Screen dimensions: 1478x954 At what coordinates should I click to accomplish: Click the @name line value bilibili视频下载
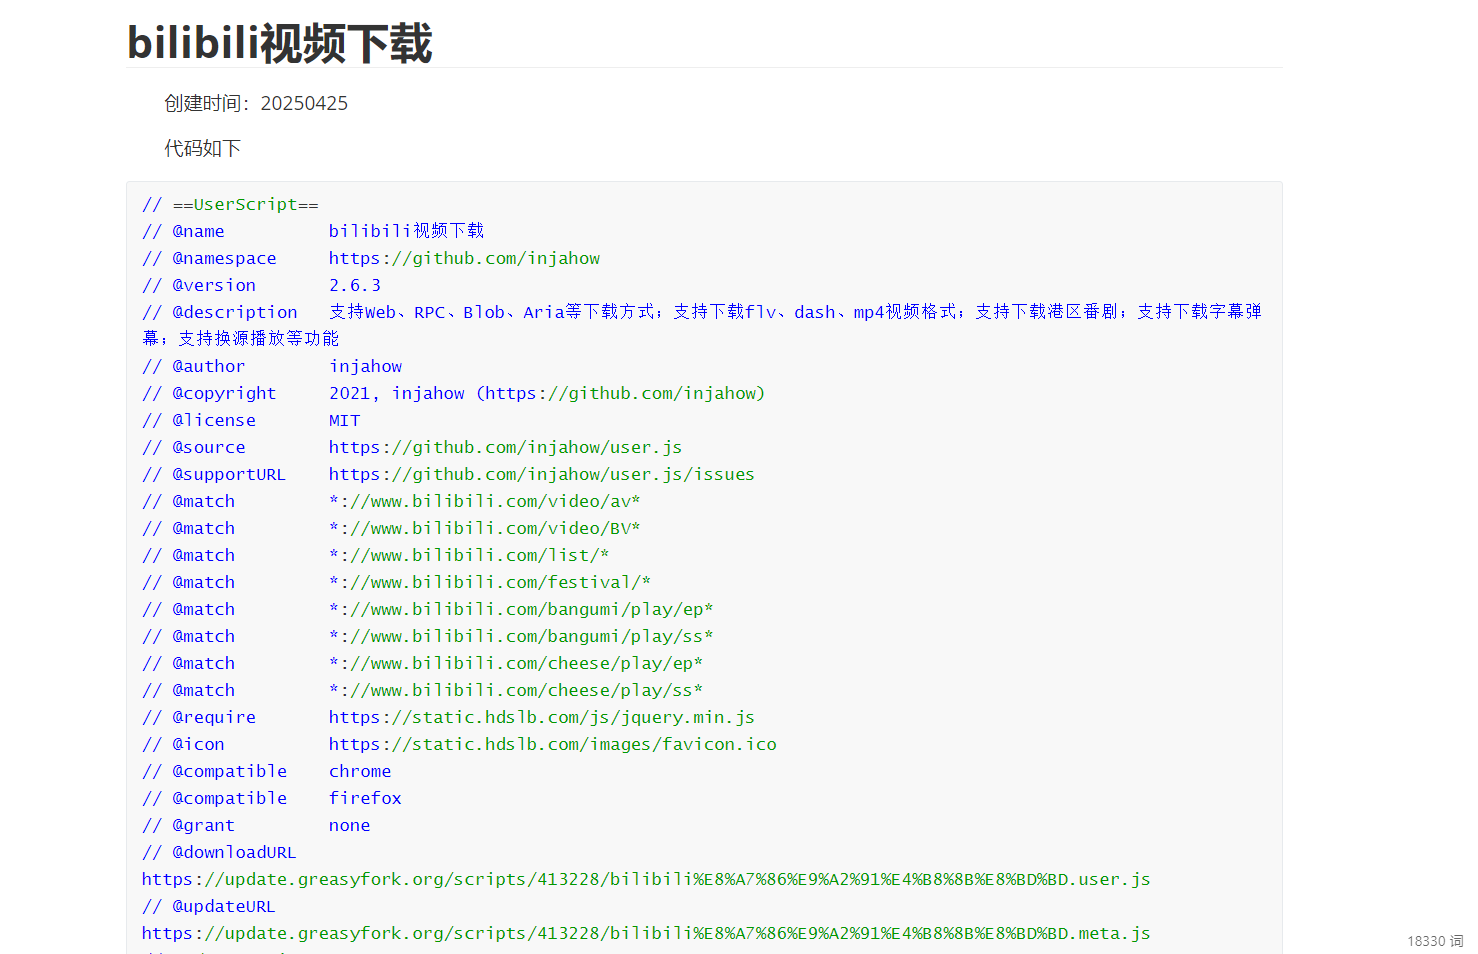[406, 231]
